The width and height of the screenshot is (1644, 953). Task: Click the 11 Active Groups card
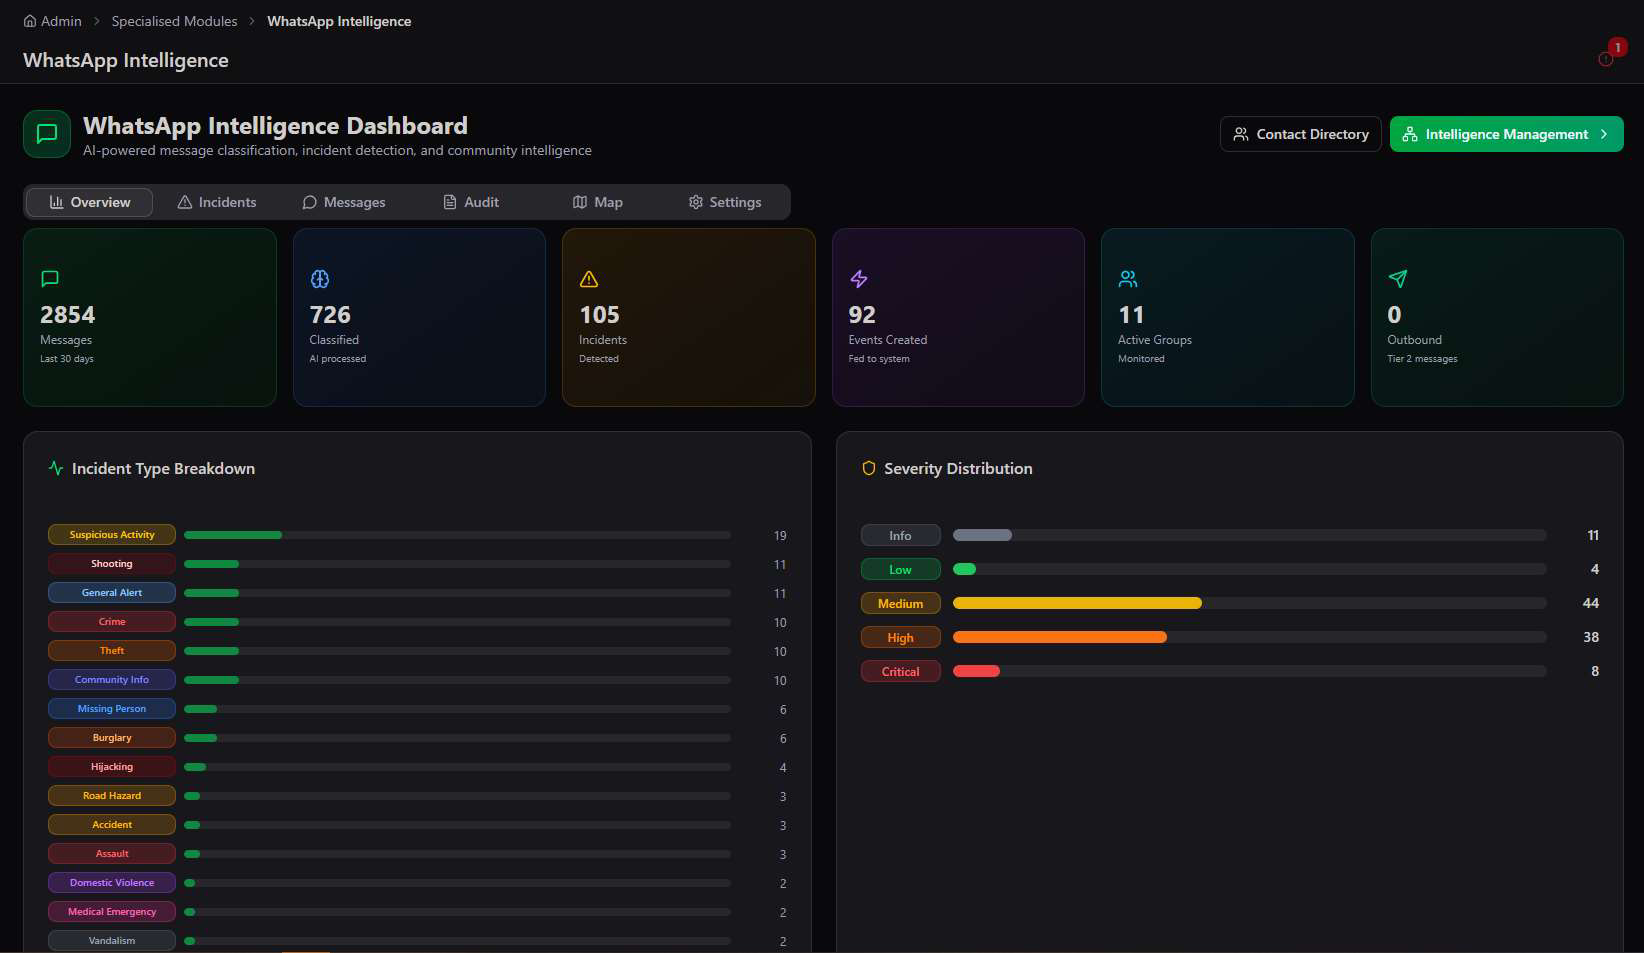coord(1228,317)
